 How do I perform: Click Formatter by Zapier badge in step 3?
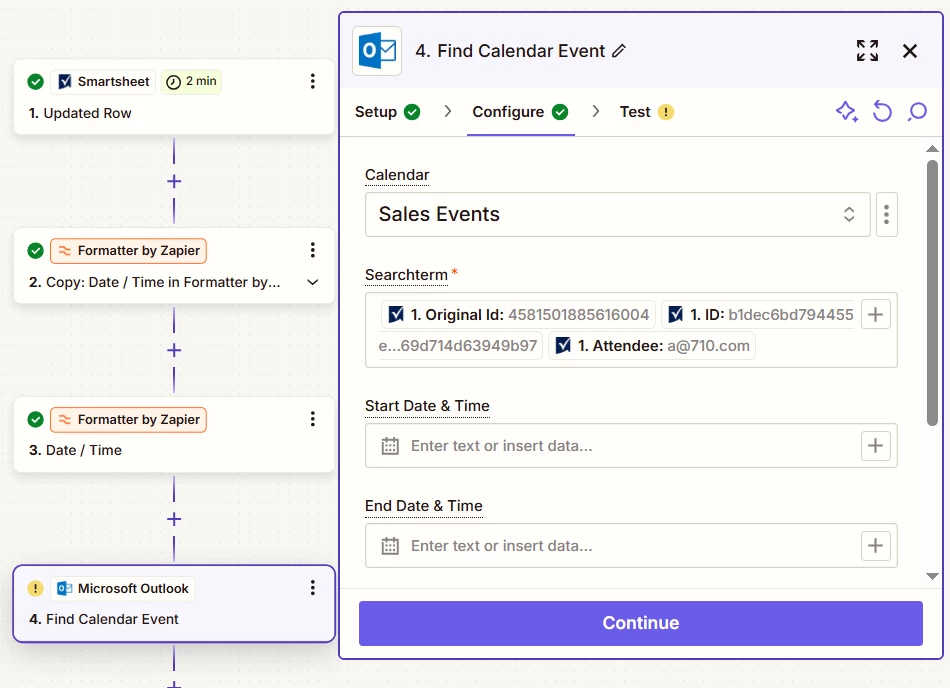click(x=128, y=420)
